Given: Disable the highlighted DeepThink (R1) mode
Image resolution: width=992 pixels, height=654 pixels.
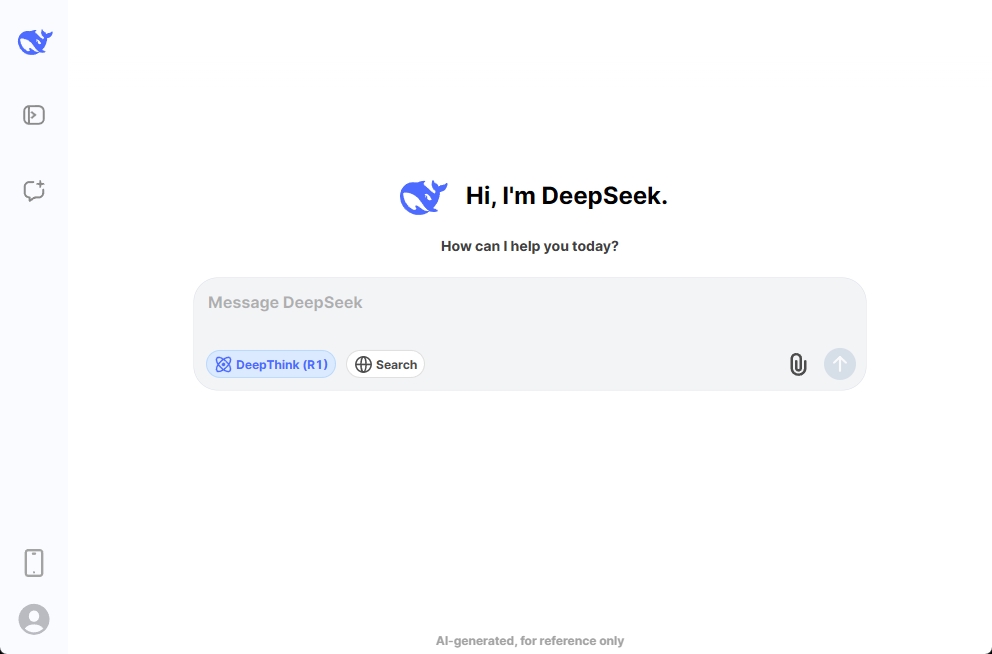Looking at the screenshot, I should [x=270, y=364].
